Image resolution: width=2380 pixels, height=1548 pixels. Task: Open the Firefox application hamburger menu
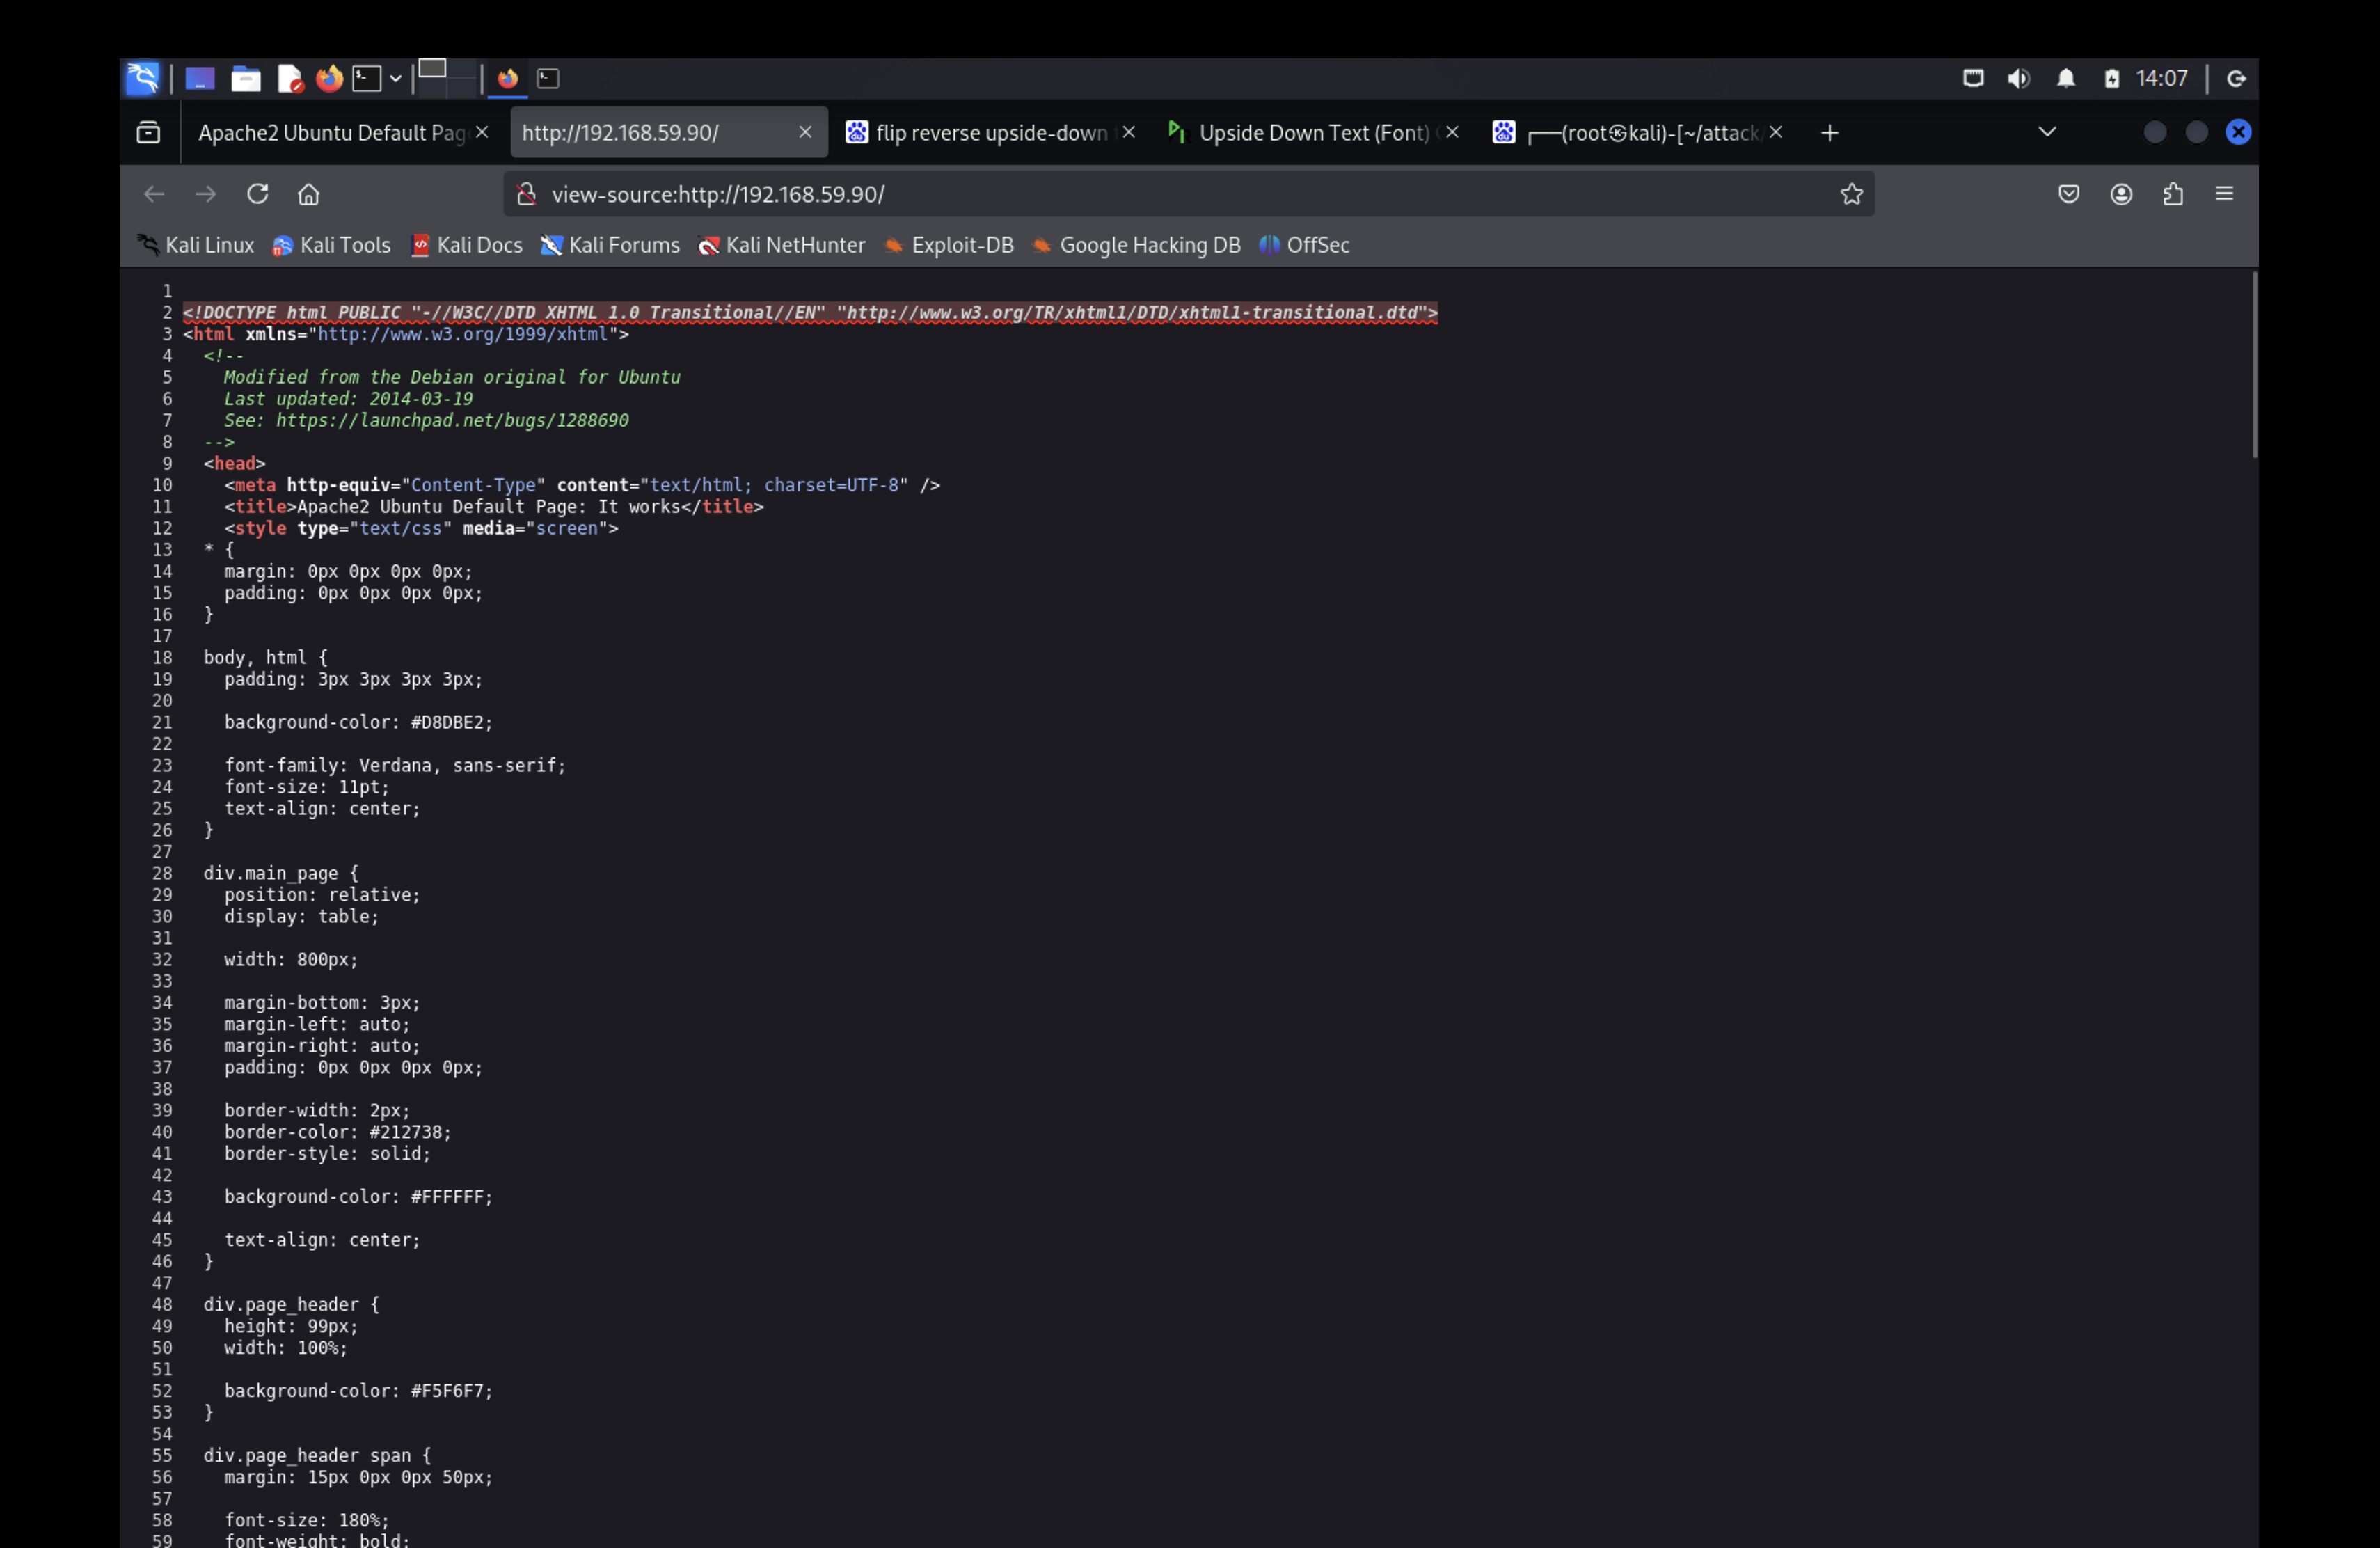[x=2224, y=194]
